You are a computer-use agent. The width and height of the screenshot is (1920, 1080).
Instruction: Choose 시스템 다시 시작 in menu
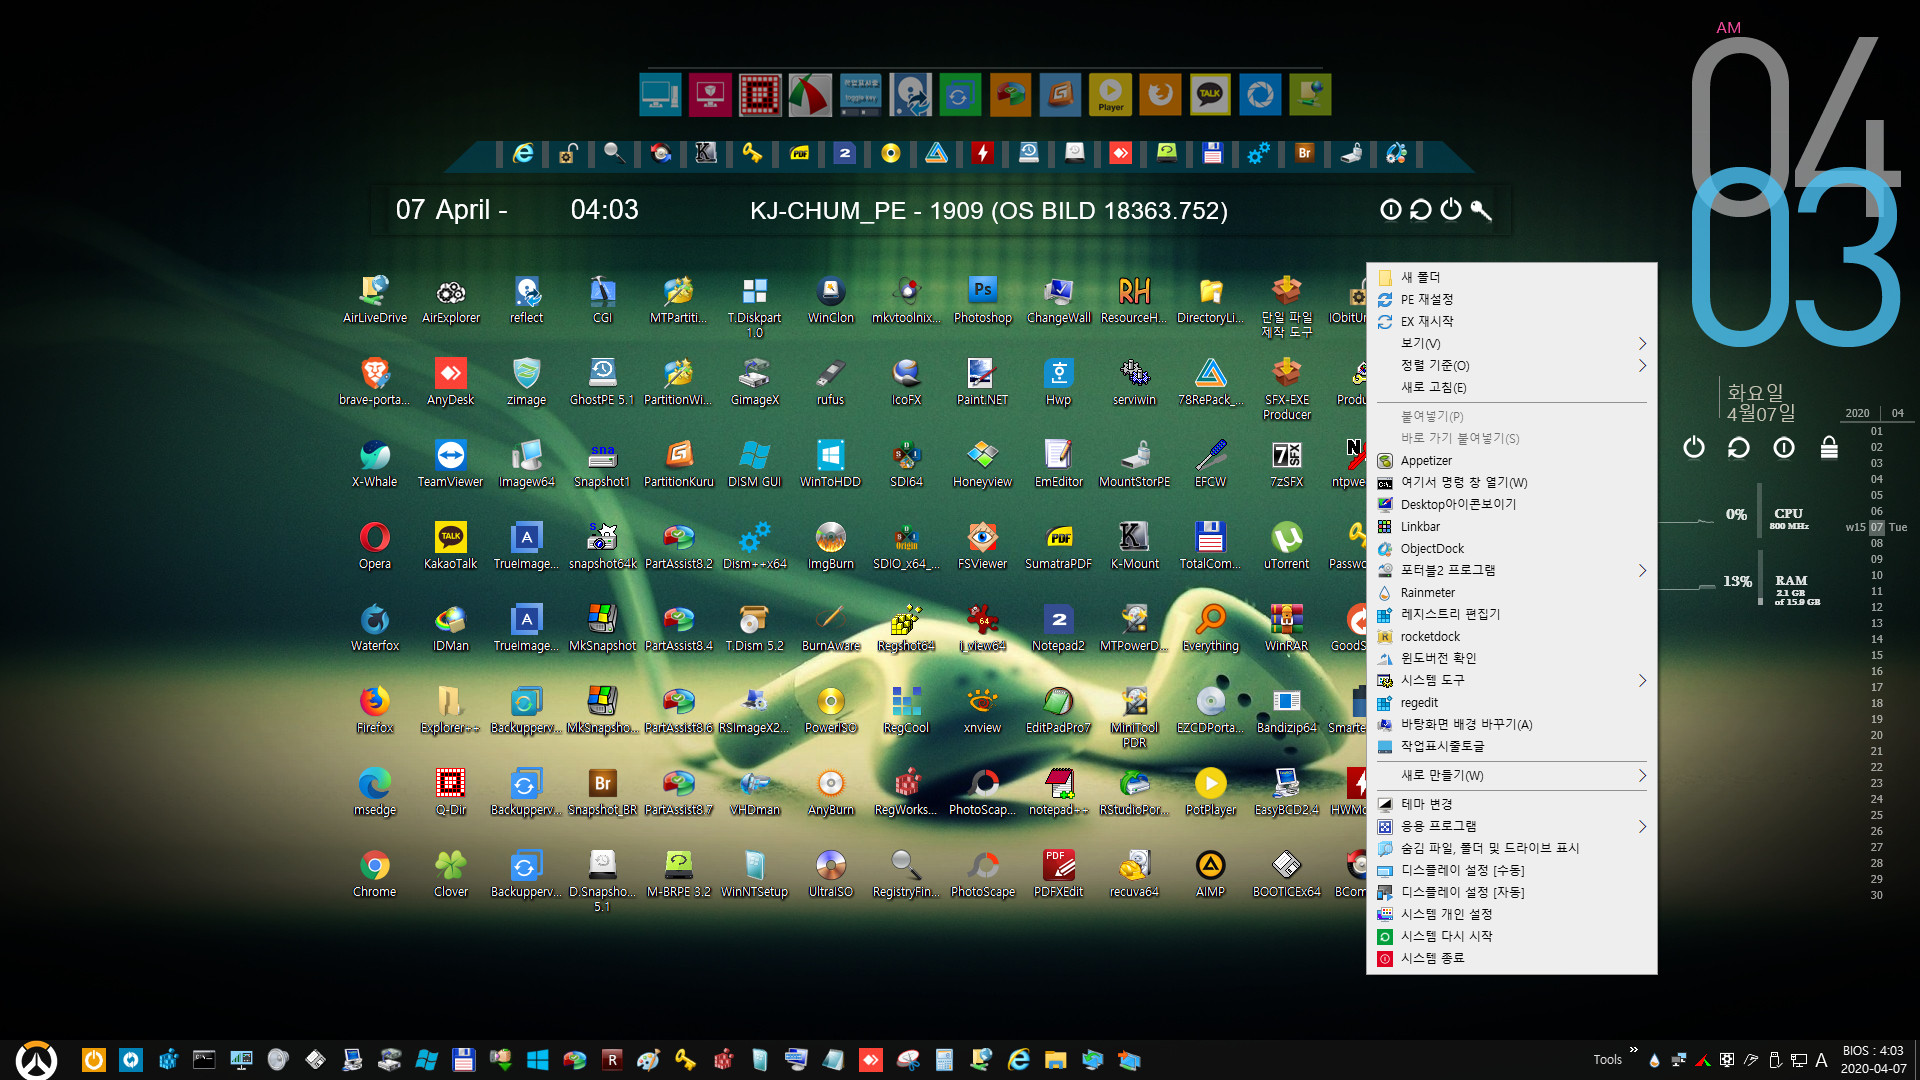pos(1511,936)
